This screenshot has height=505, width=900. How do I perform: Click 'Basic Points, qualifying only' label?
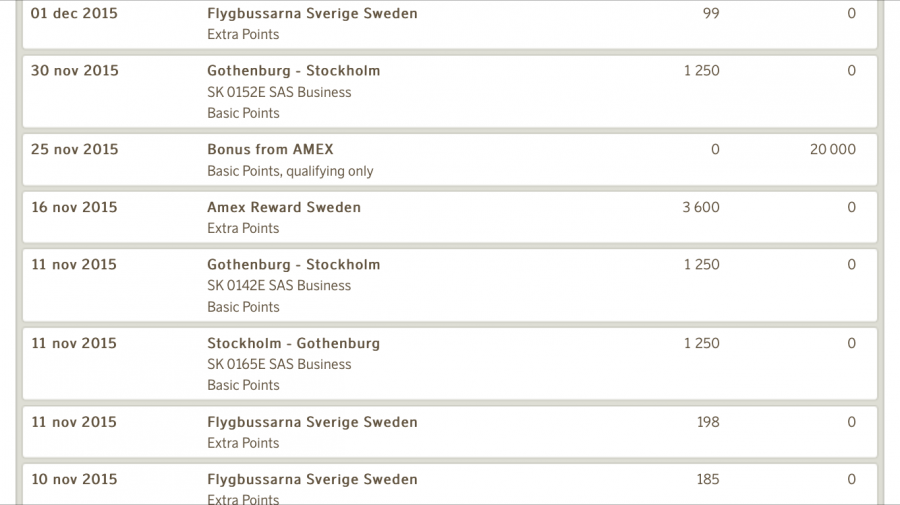(290, 171)
